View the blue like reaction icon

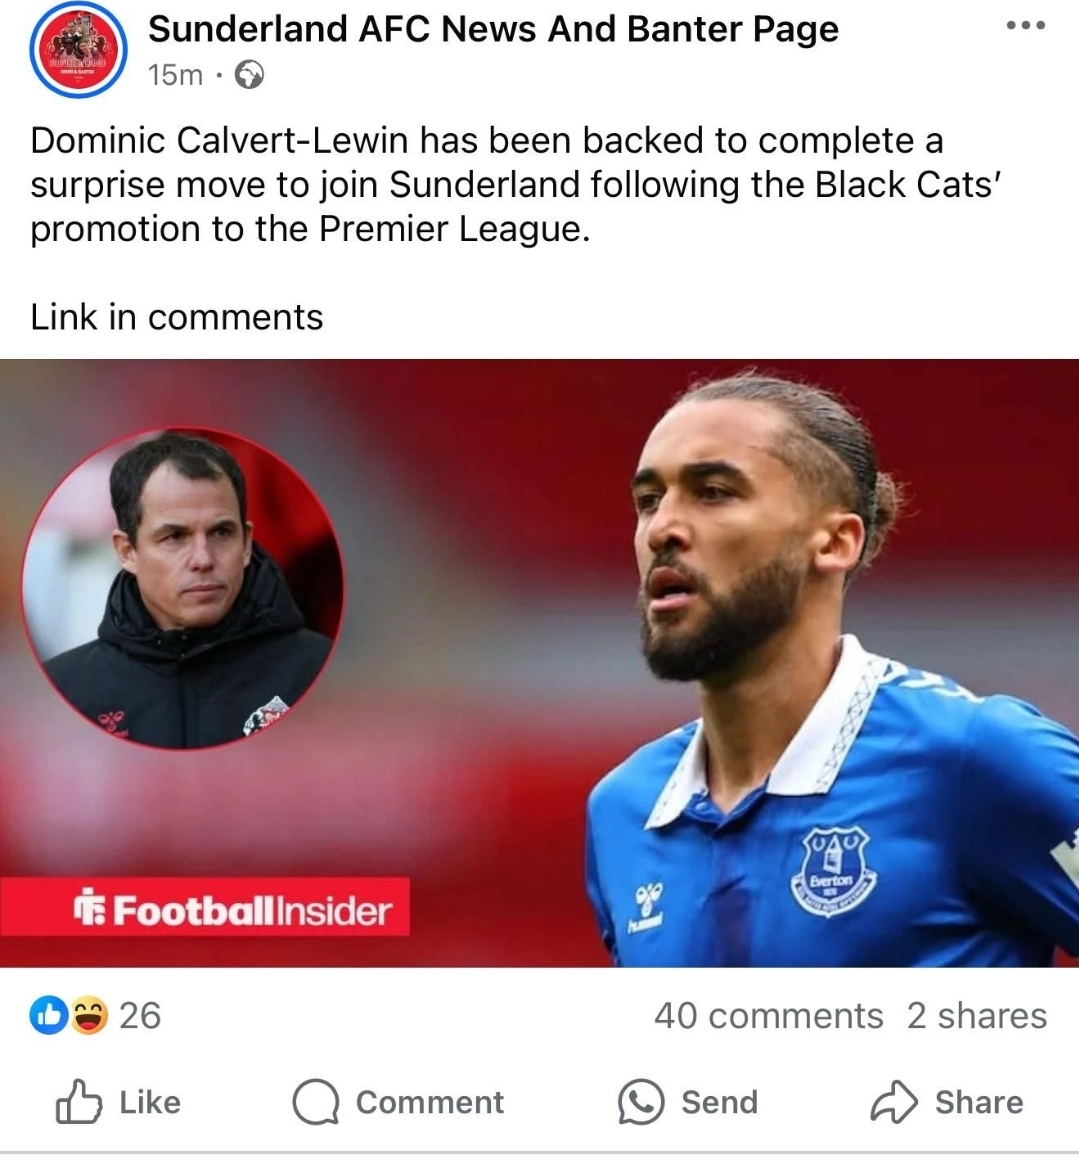pyautogui.click(x=48, y=1016)
